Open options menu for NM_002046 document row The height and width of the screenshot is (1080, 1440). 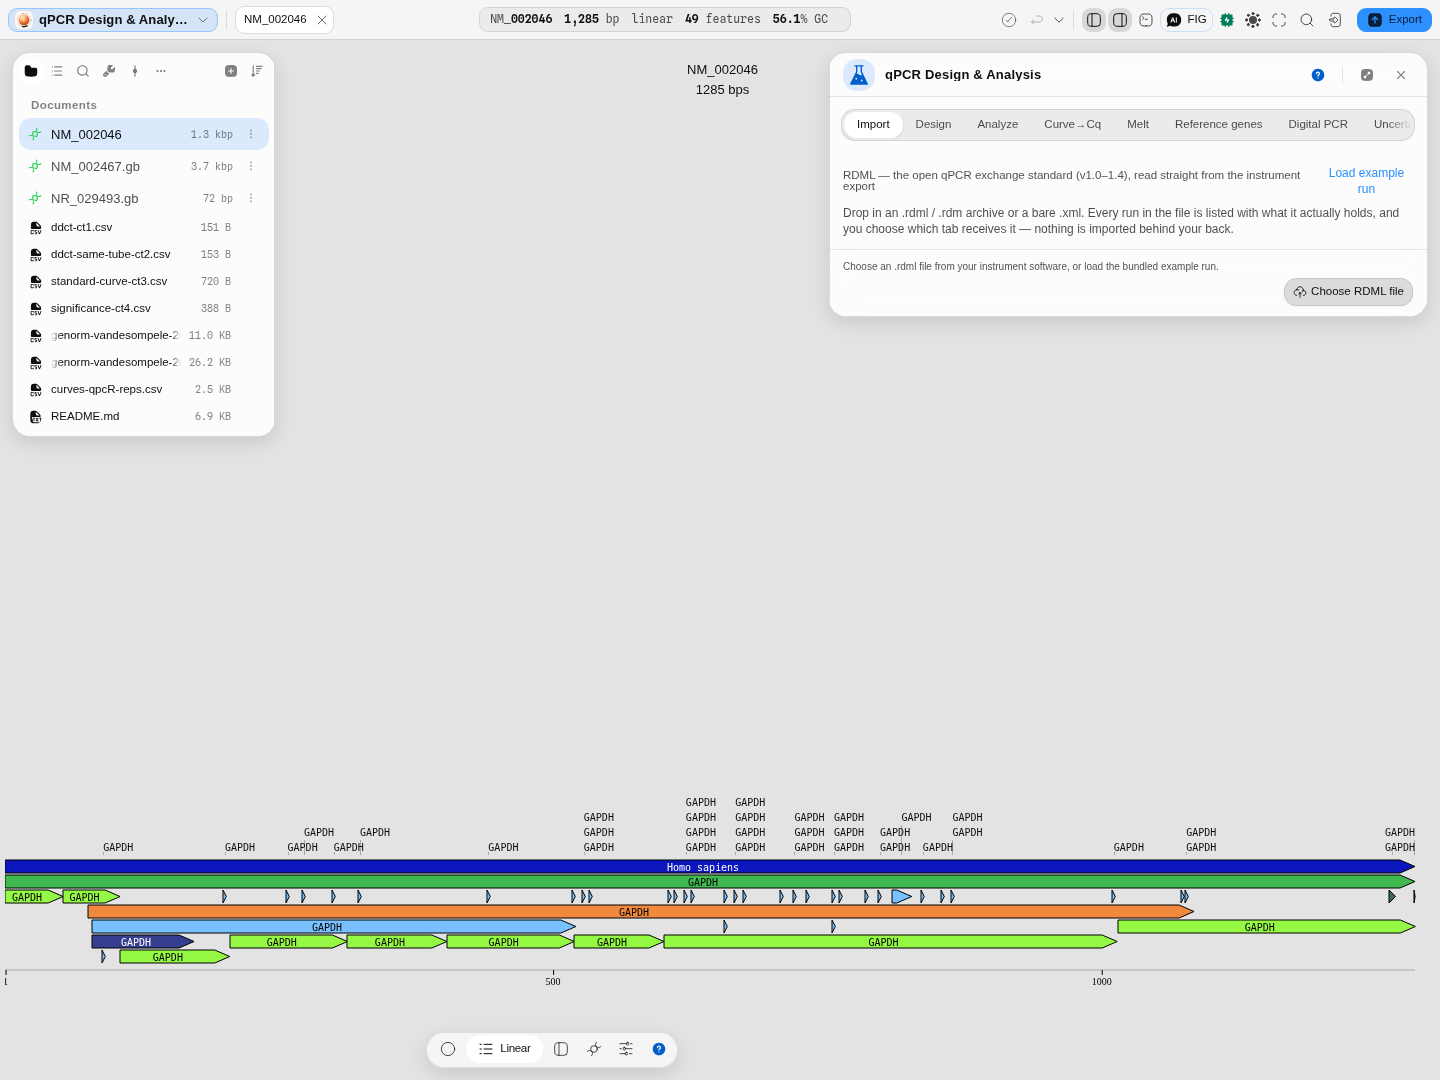tap(251, 134)
